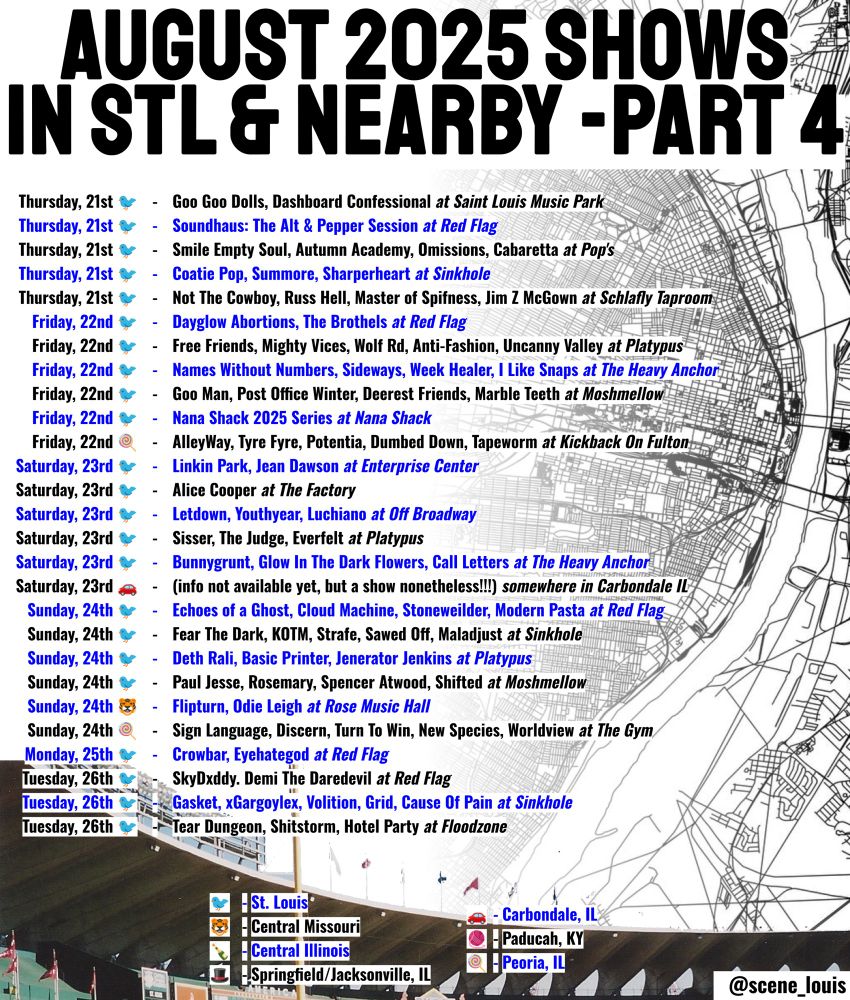Select the 'Central Missouri' legend text
This screenshot has width=850, height=1000.
point(305,927)
